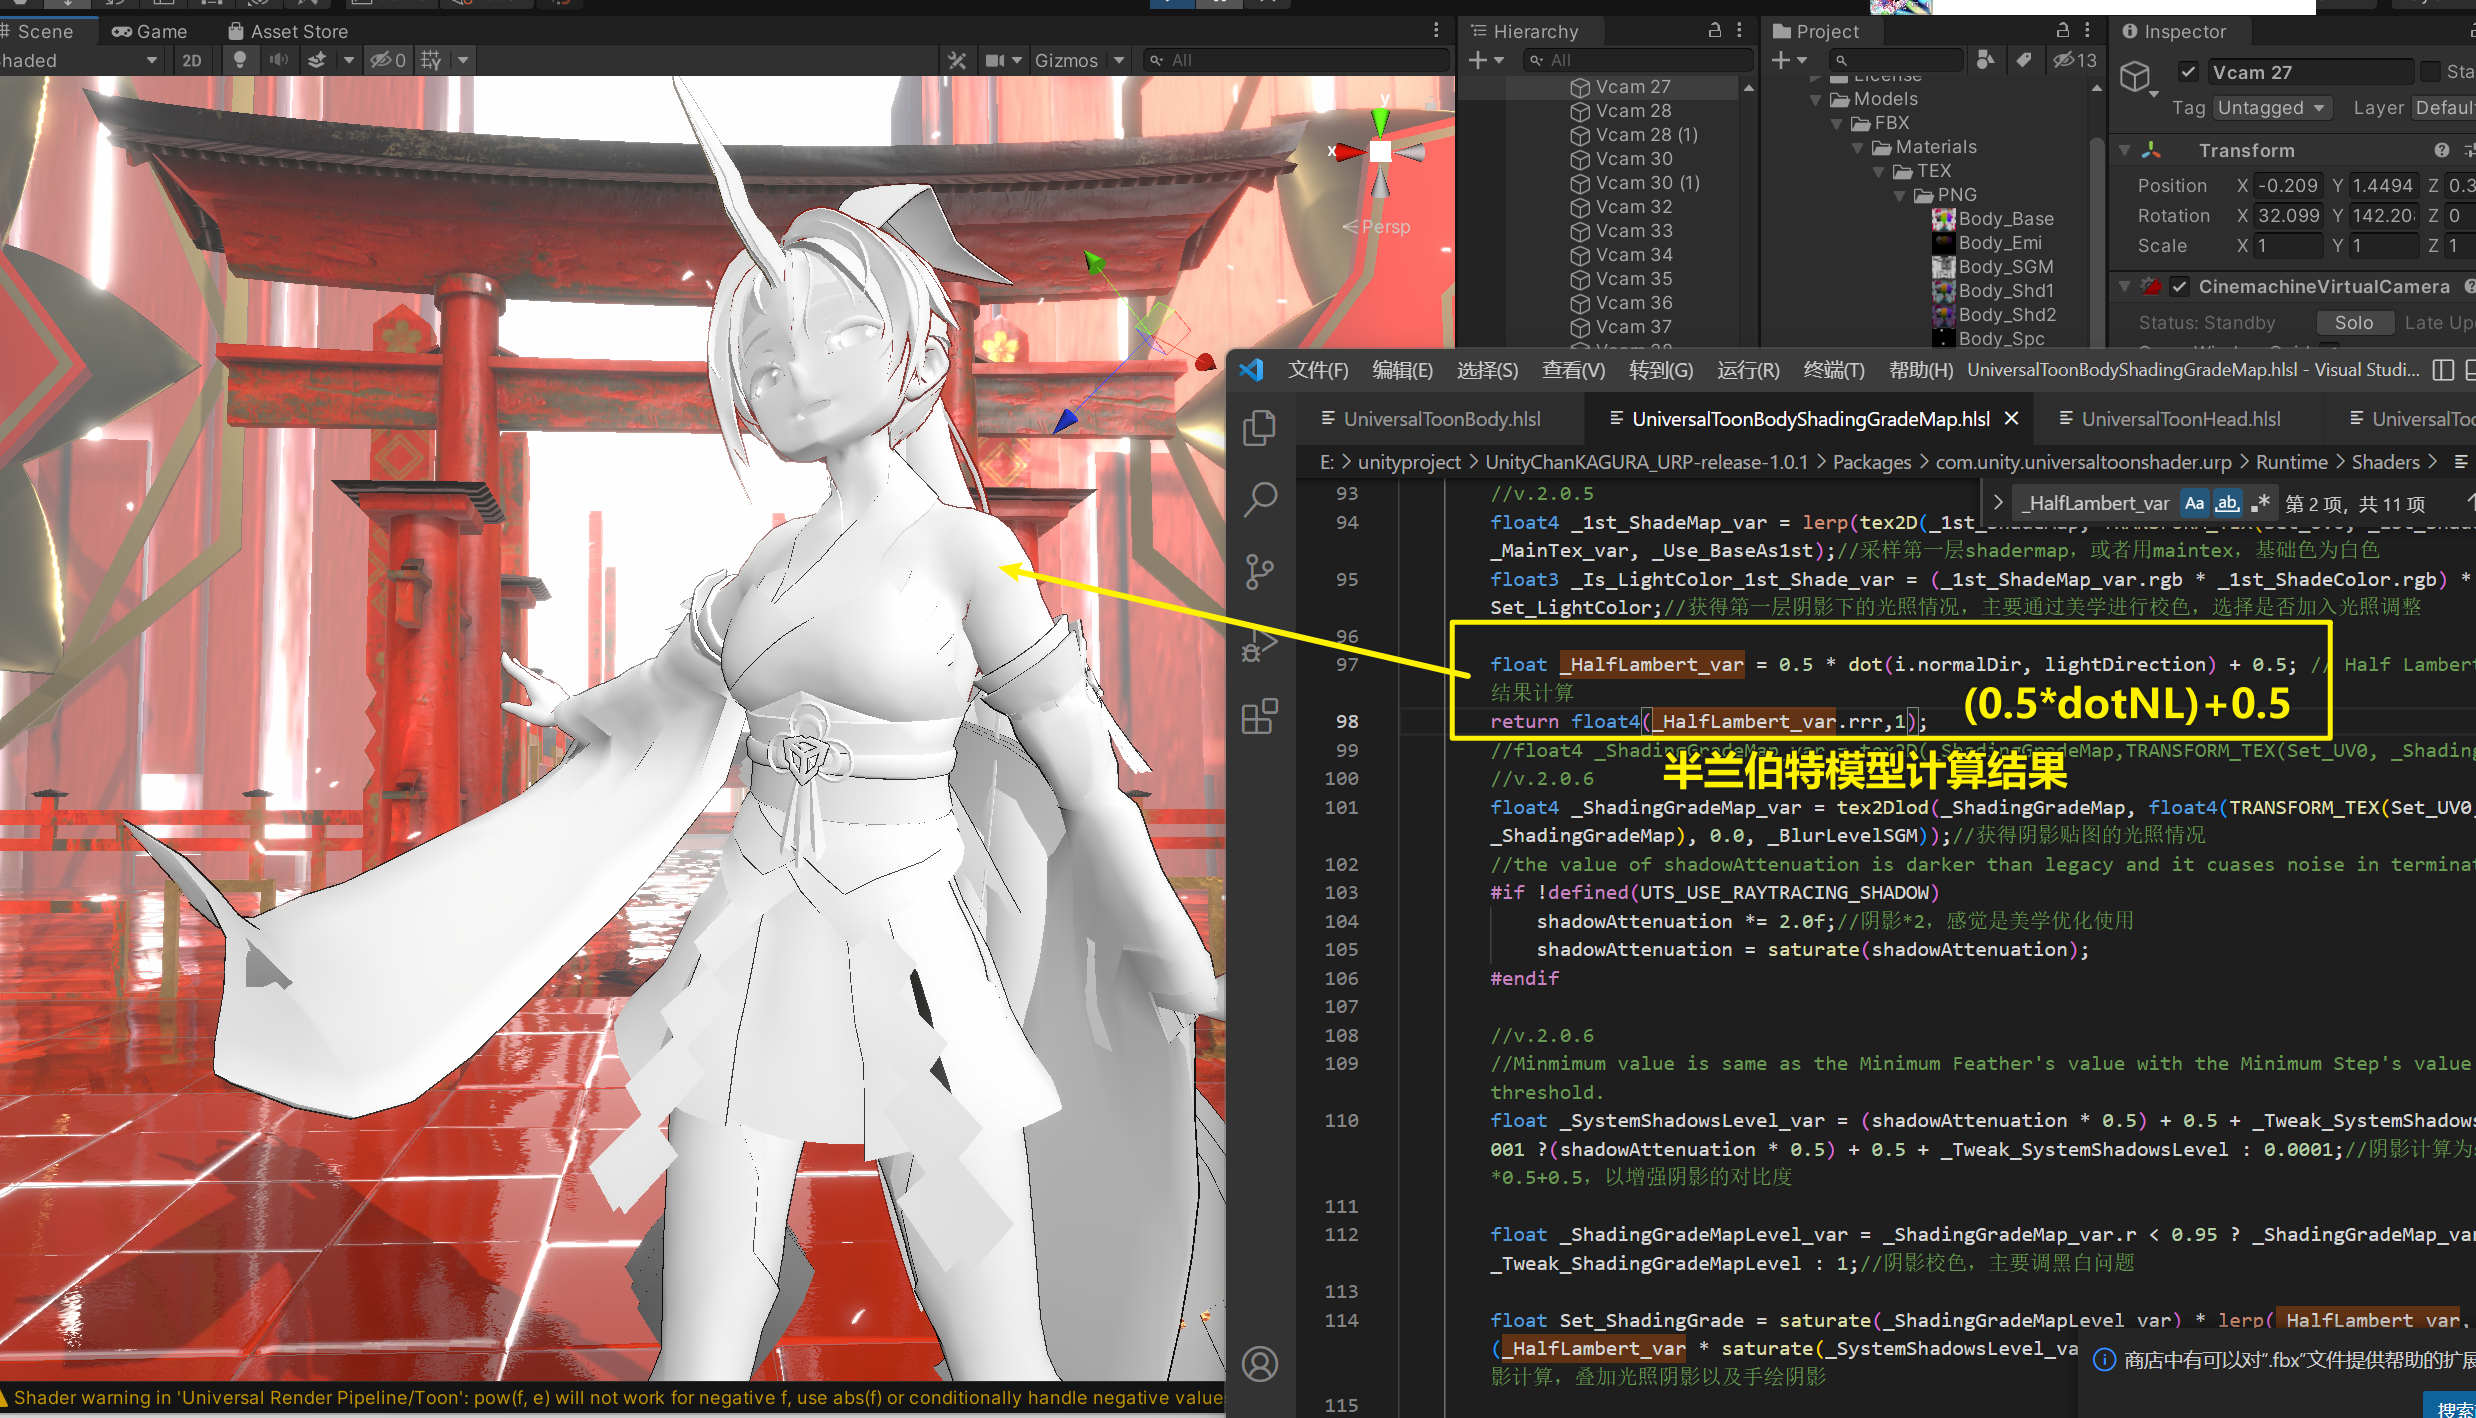Click the Solo button
2476x1418 pixels.
point(2354,323)
